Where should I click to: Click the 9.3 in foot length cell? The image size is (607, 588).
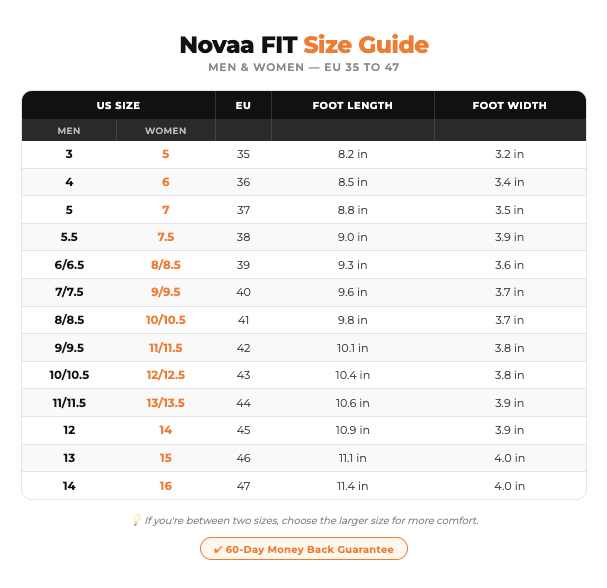click(x=353, y=265)
